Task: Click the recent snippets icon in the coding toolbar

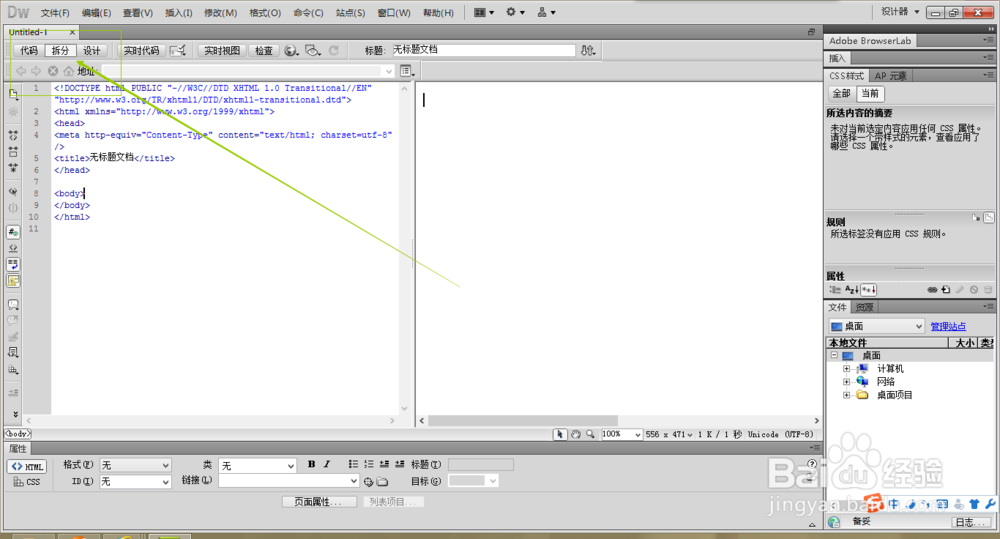Action: click(13, 352)
